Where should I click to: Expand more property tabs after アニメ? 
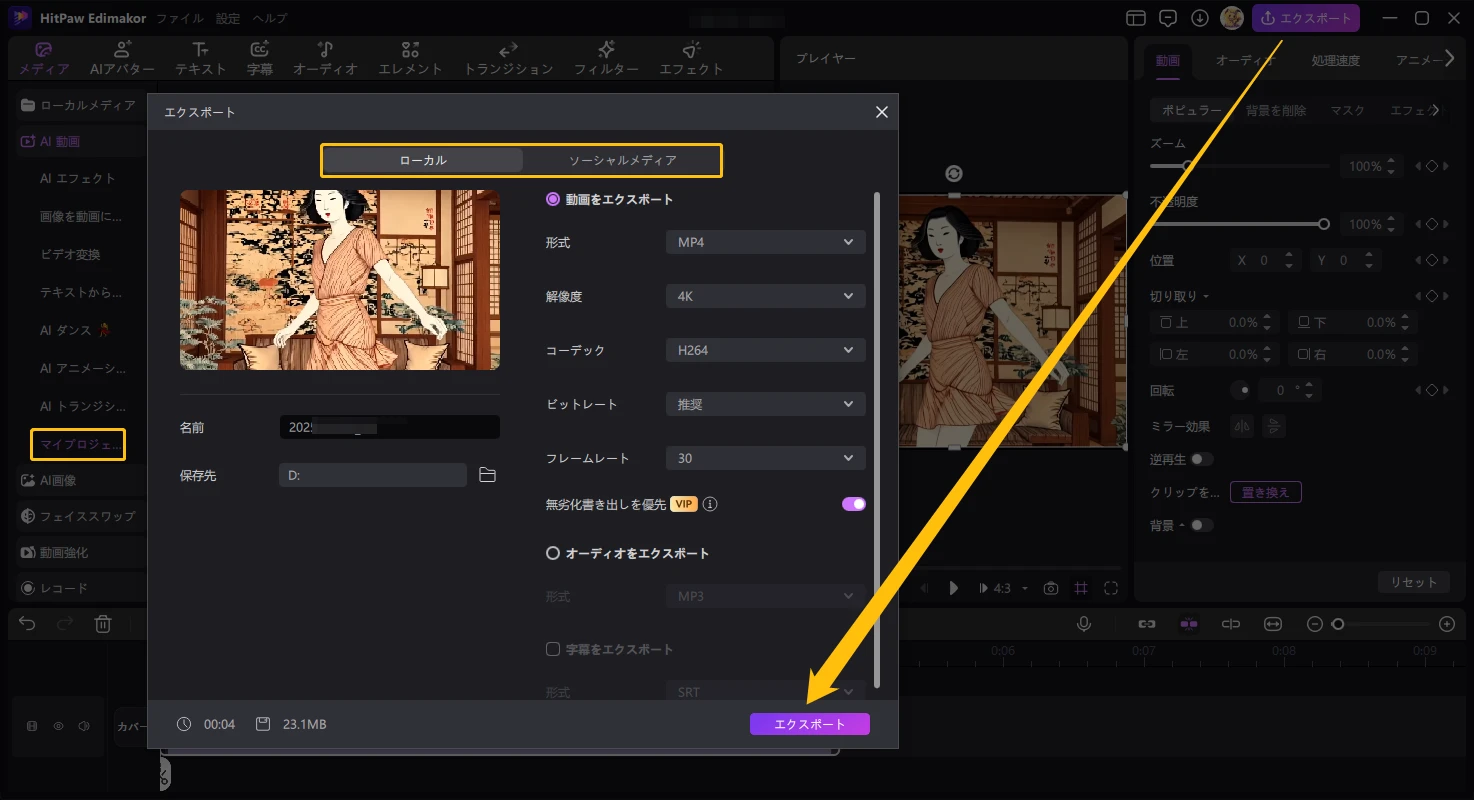[1451, 60]
